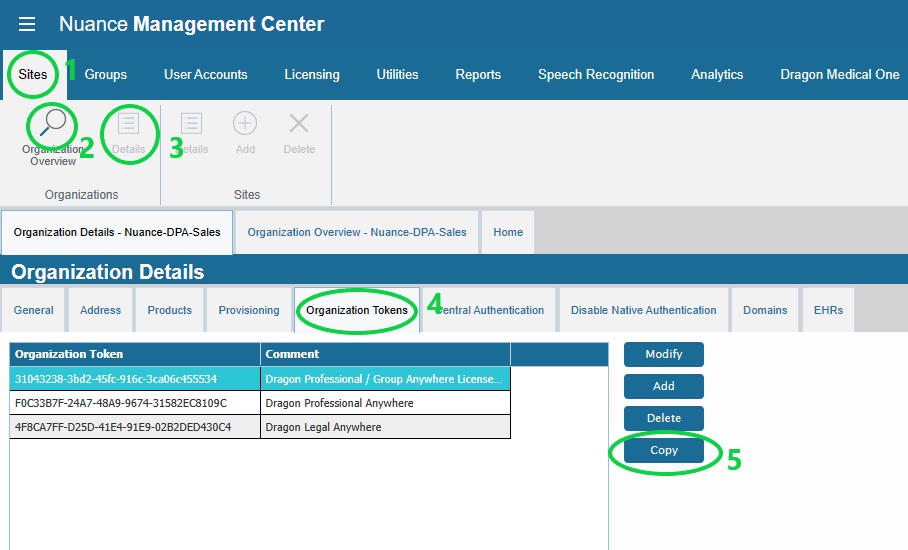The image size is (908, 550).
Task: Click the Organization Overview magnifier icon
Action: click(52, 124)
